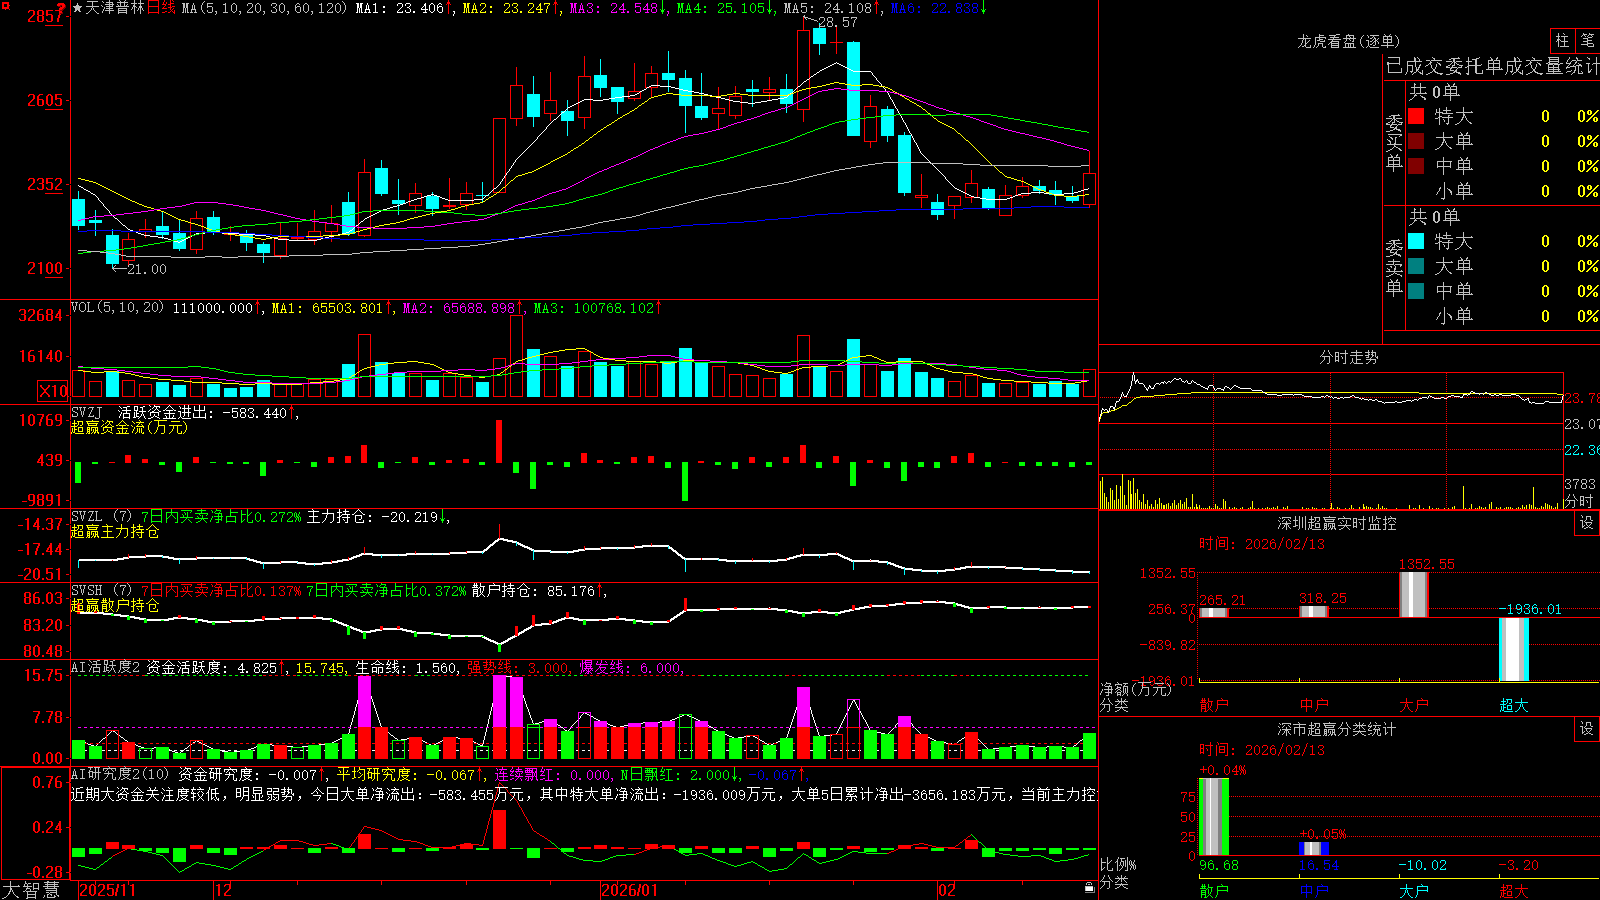Click the 大智慧 logo at bottom-left

click(31, 890)
